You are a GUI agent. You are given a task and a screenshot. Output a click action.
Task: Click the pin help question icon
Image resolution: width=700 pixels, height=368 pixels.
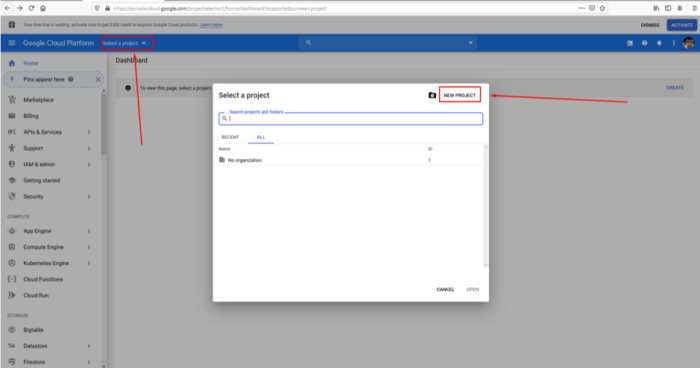coord(71,79)
